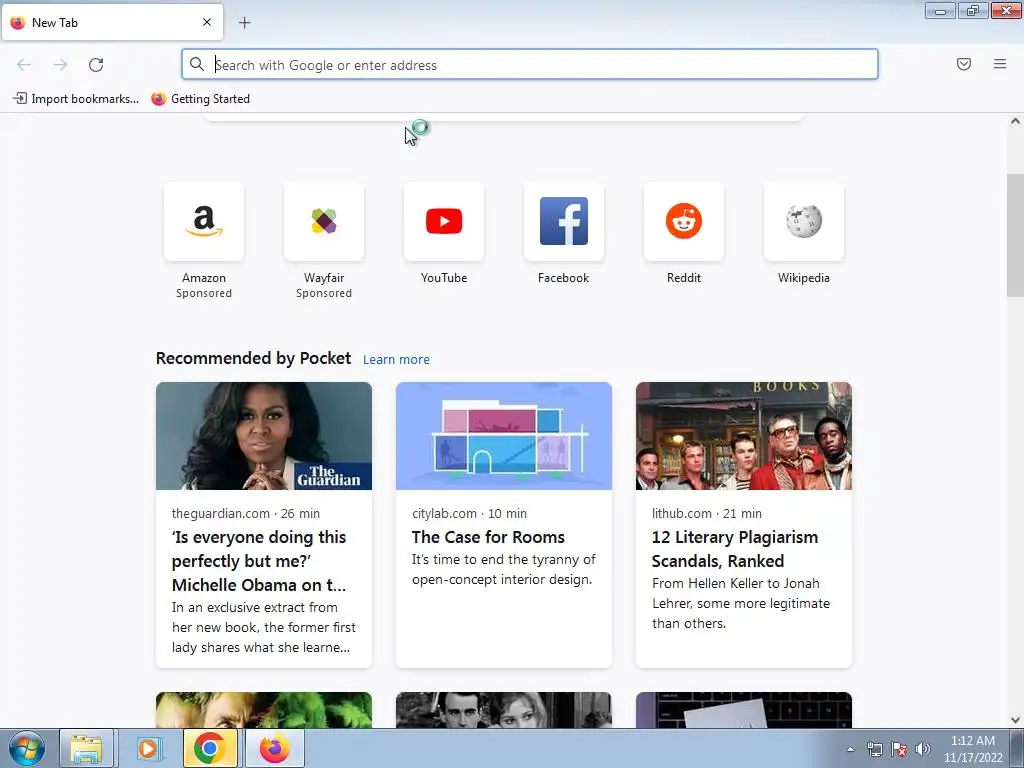Click the Import bookmarks icon
Screen dimensions: 1024x768
pos(20,99)
